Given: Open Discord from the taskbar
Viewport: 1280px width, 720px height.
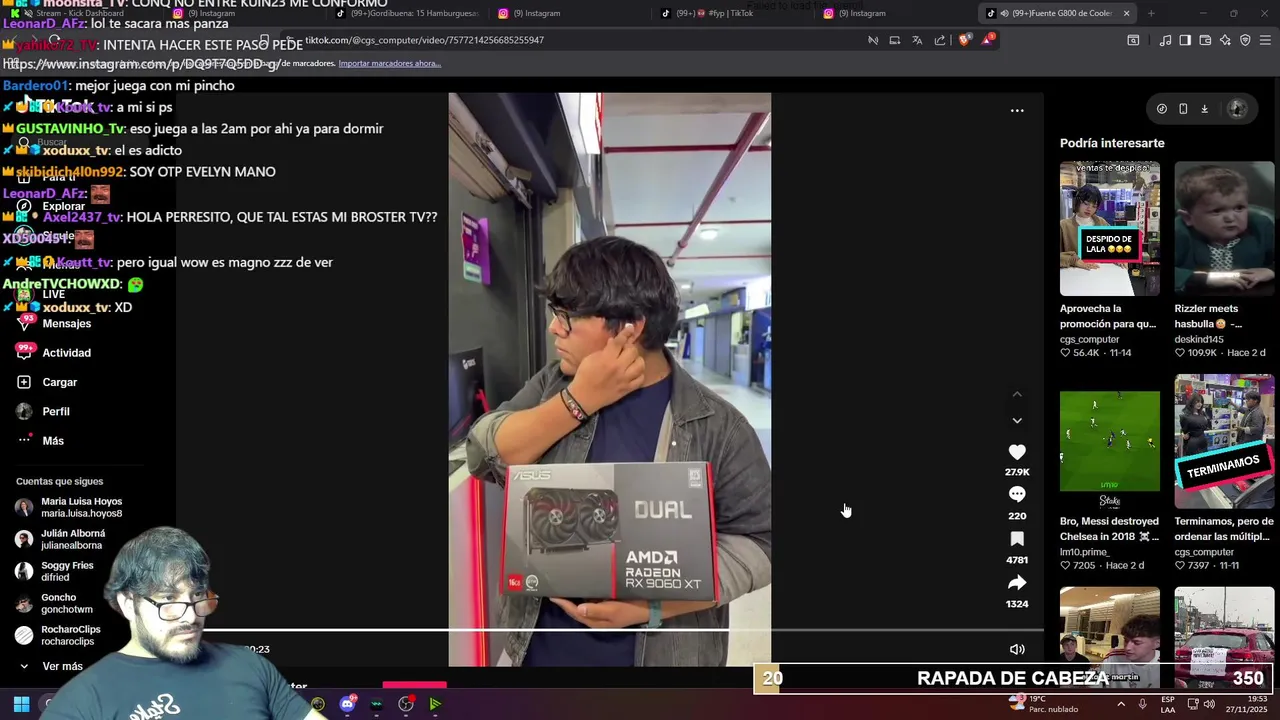Looking at the screenshot, I should click(x=347, y=704).
